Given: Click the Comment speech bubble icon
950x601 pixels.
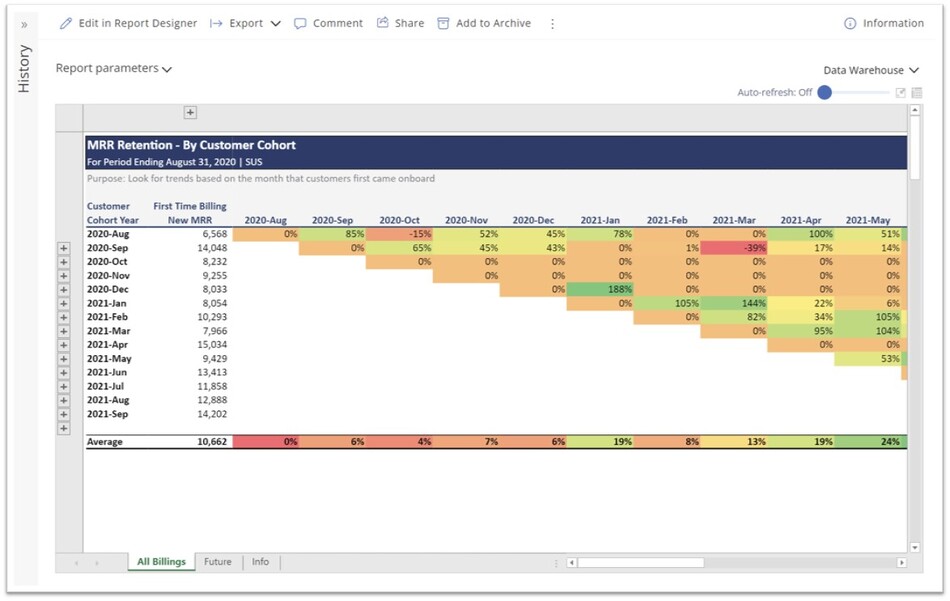Looking at the screenshot, I should 300,23.
